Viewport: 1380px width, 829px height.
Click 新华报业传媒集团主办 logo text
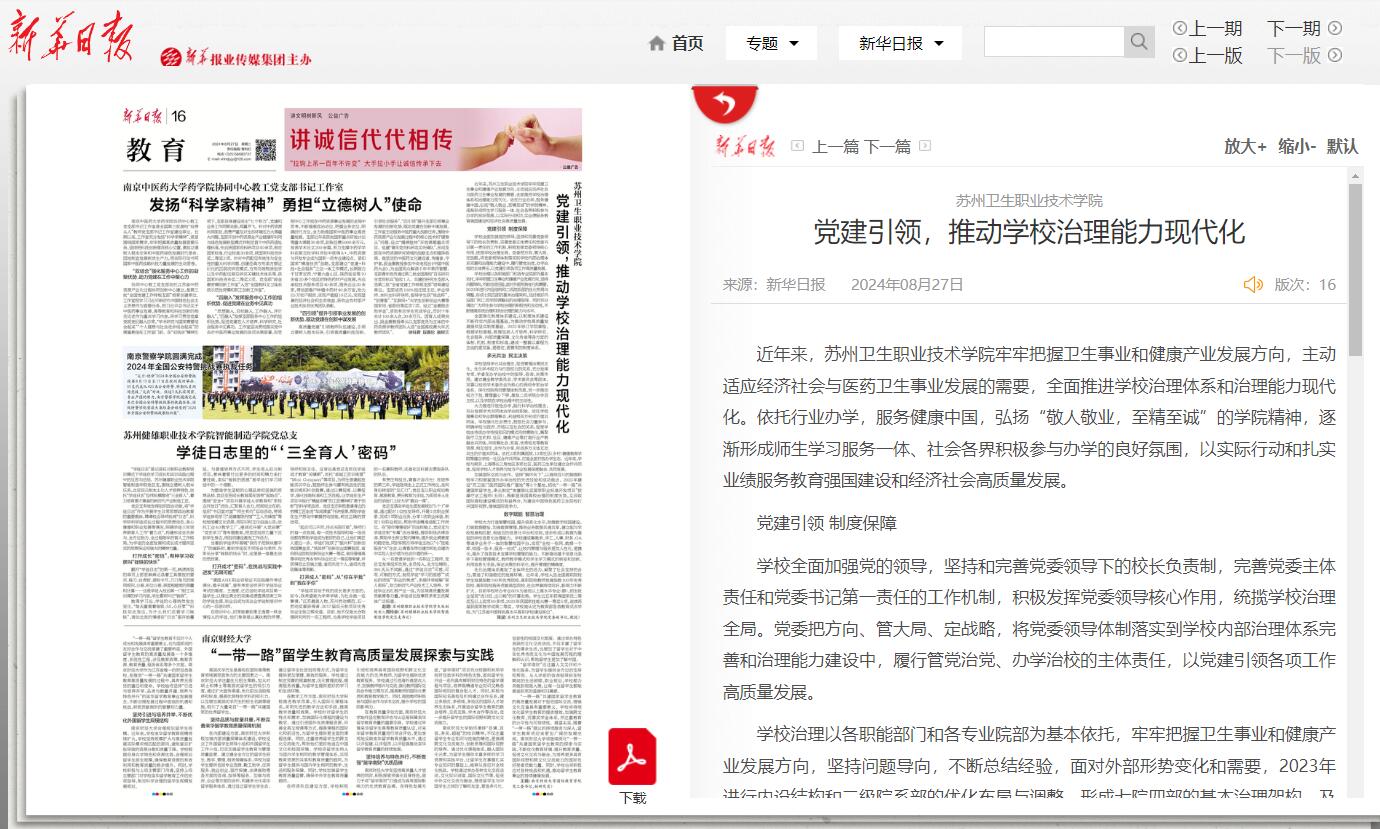coord(236,59)
